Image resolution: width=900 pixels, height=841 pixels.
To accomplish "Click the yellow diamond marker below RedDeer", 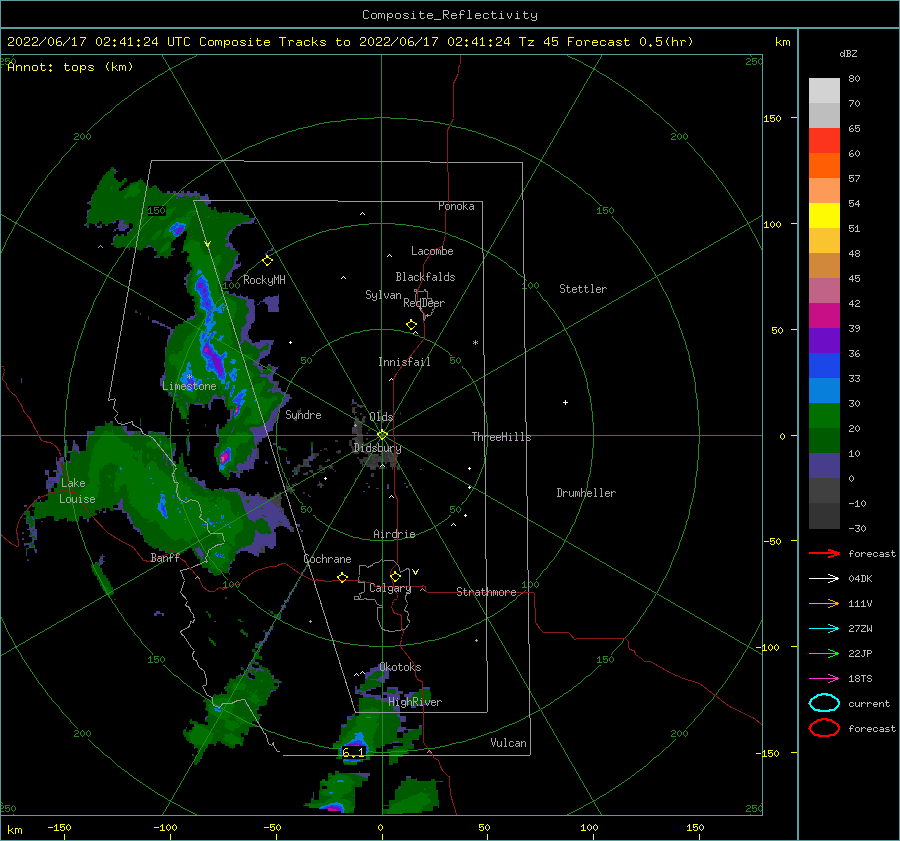I will click(x=412, y=325).
